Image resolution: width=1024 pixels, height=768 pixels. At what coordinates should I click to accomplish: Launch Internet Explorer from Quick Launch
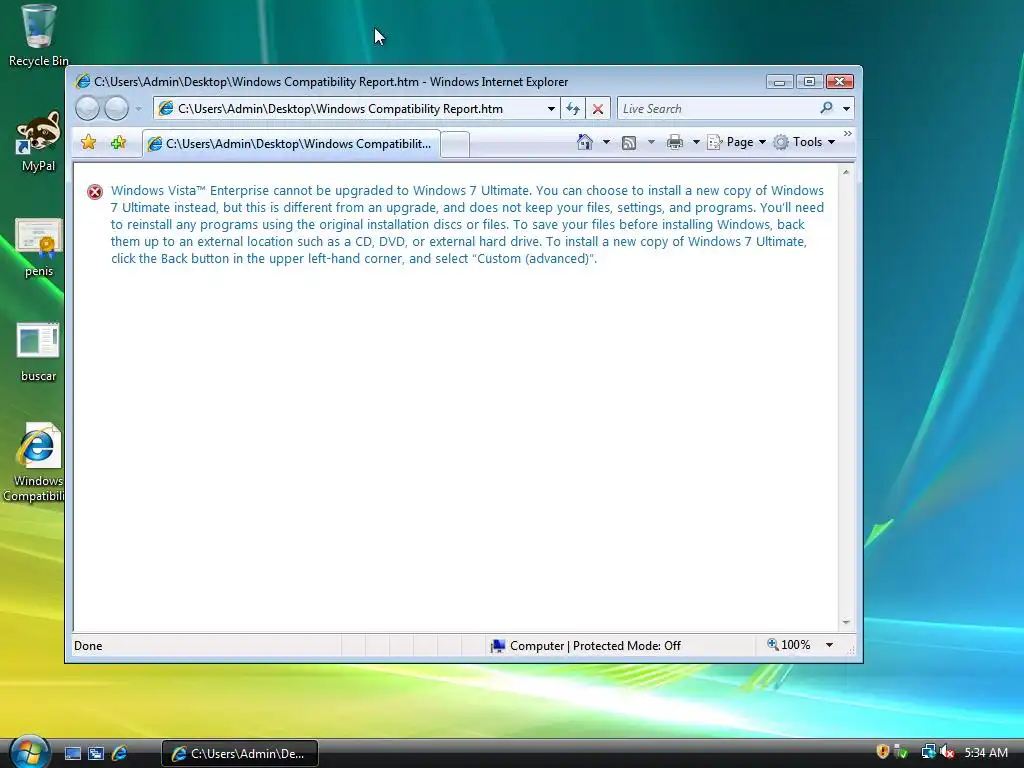120,753
